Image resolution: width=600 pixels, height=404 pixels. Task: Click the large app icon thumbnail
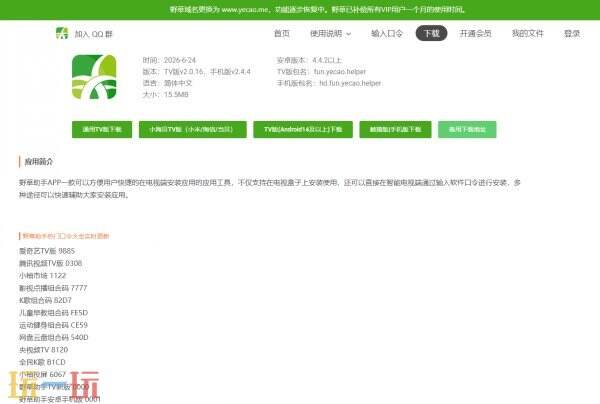pos(94,77)
